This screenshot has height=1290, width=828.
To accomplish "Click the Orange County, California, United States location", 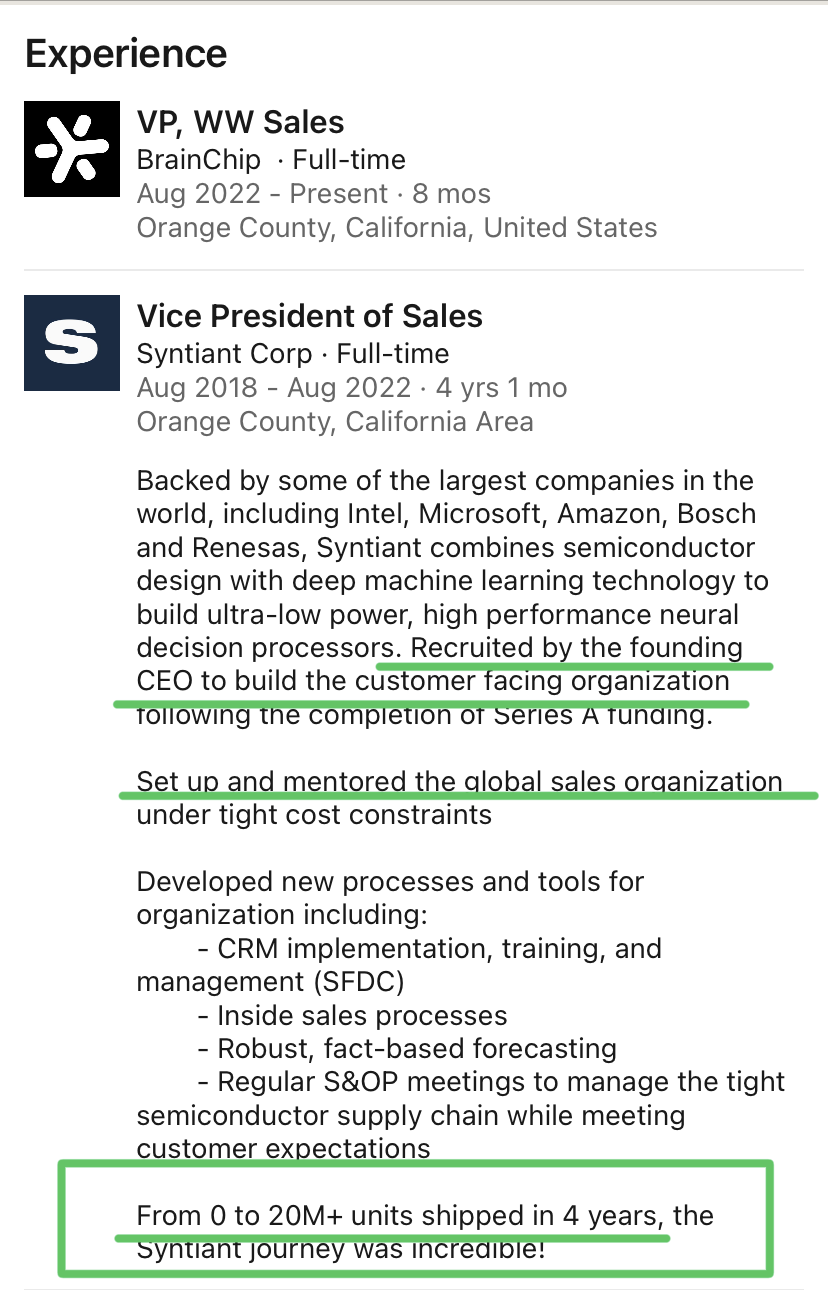I will click(x=396, y=228).
